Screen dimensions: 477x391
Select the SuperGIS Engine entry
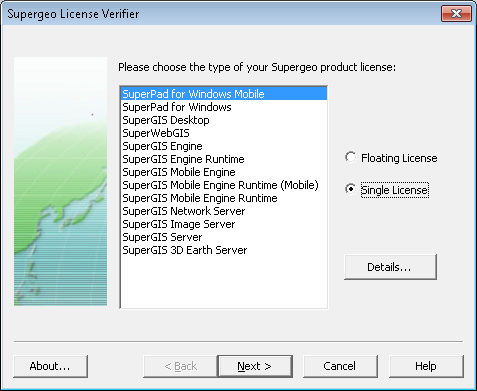224,146
